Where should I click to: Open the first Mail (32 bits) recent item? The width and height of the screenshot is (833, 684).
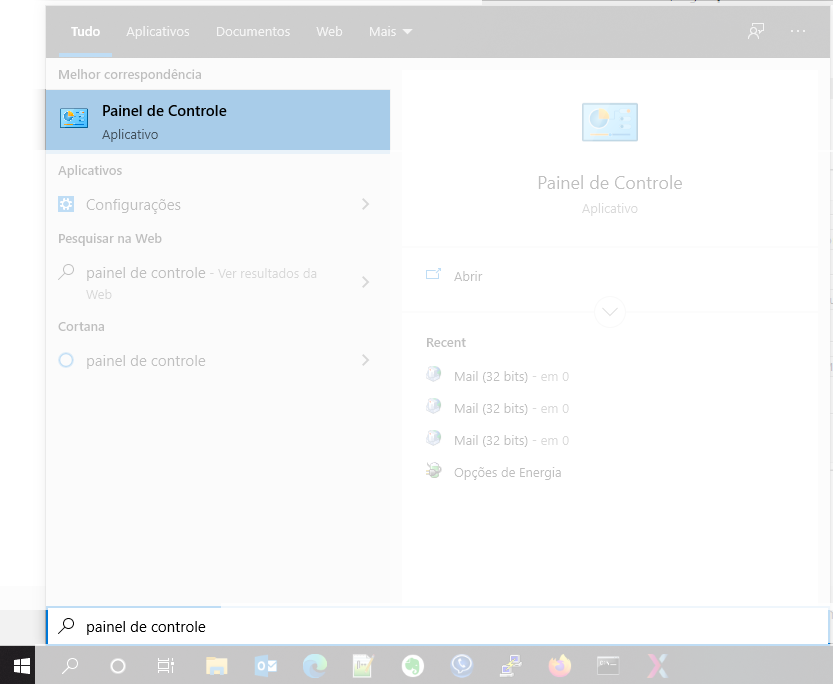tap(511, 377)
